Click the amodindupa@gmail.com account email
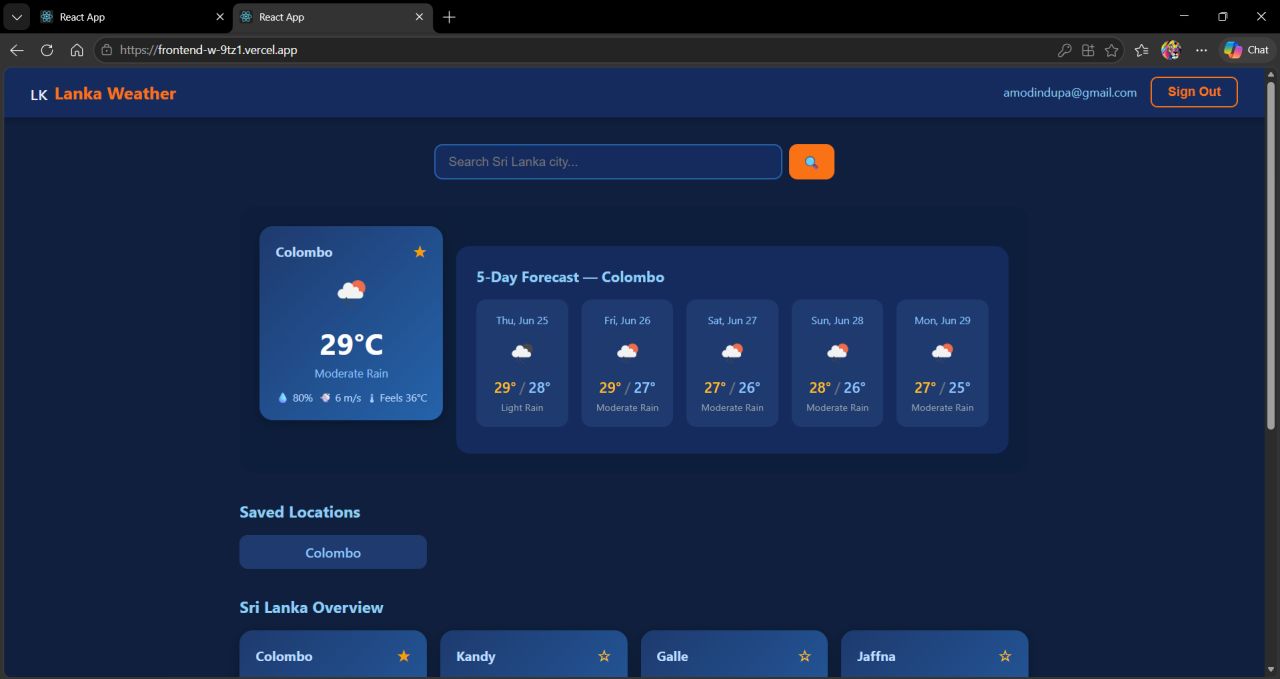1280x679 pixels. tap(1070, 93)
